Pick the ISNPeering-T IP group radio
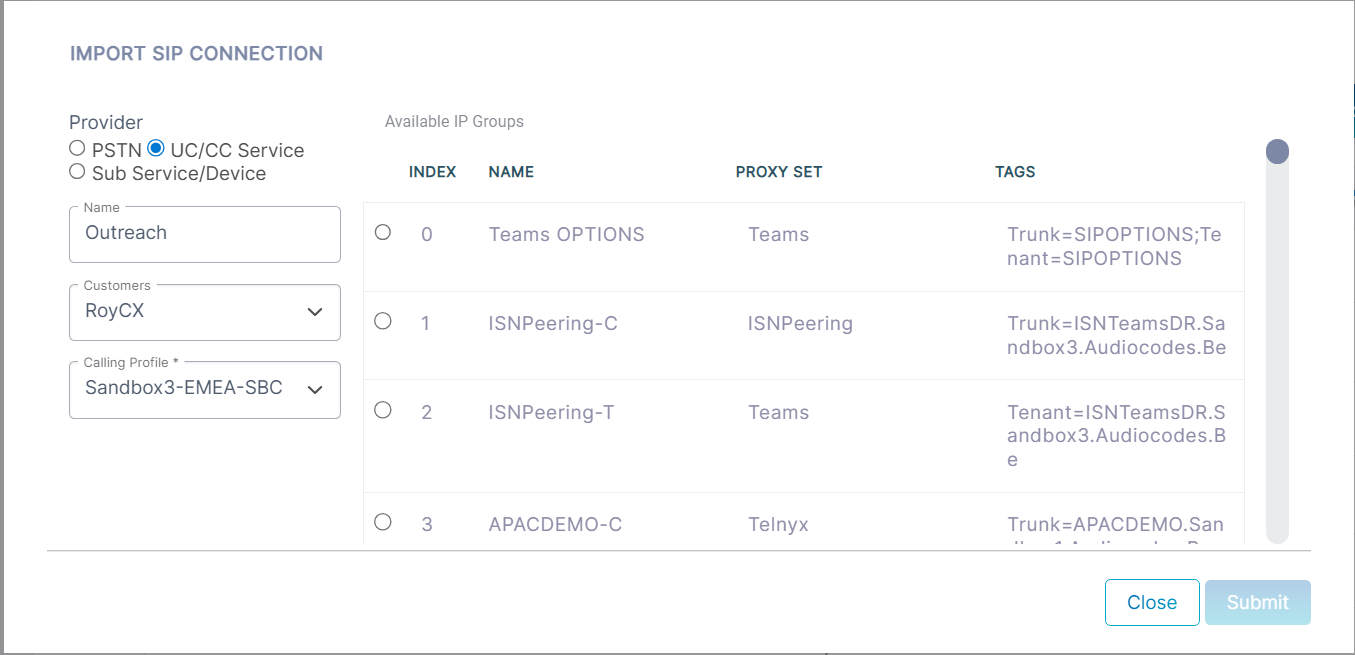 tap(382, 410)
